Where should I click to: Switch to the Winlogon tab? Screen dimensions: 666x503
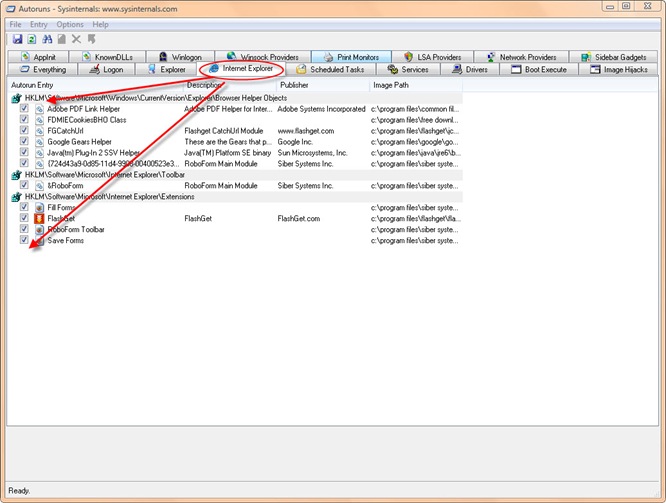tap(181, 57)
